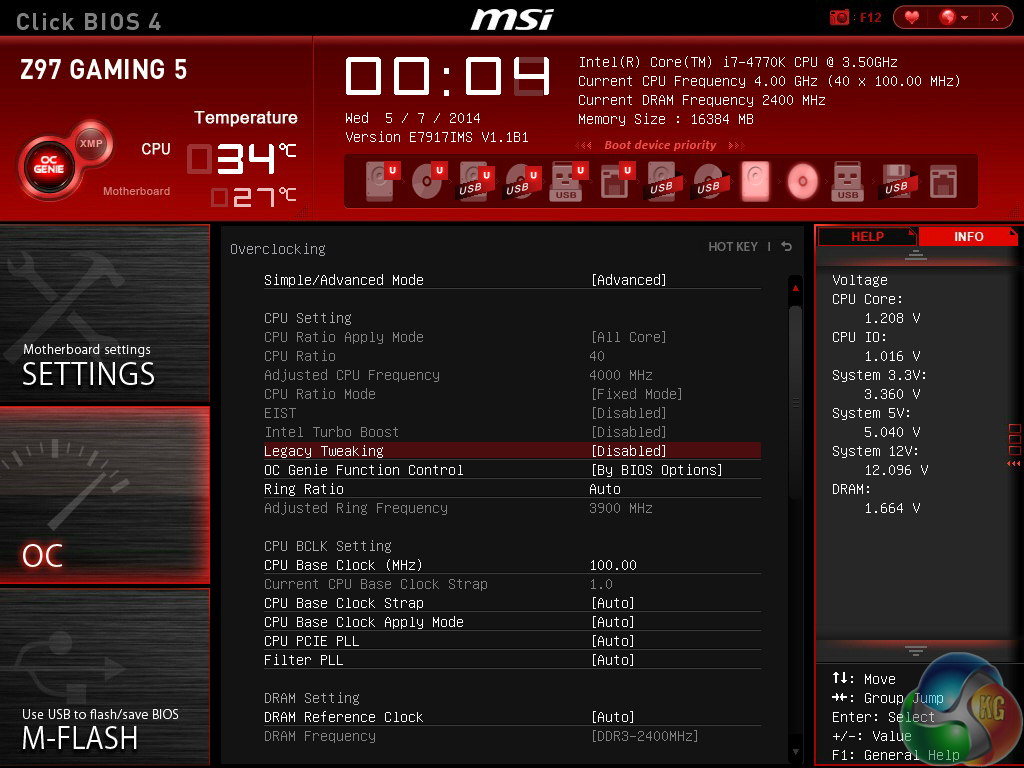The image size is (1024, 768).
Task: Select the UEFI network boot icon
Action: 615,180
